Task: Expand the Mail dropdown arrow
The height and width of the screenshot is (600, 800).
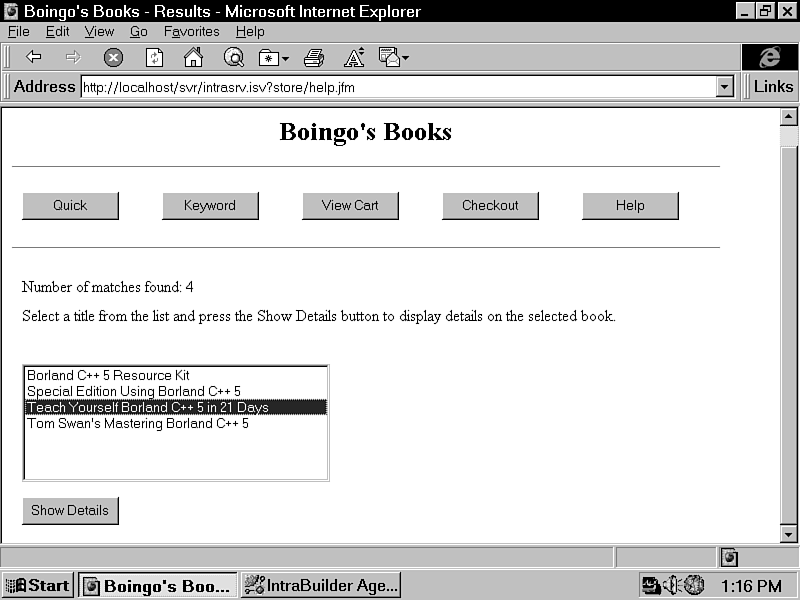Action: coord(406,58)
